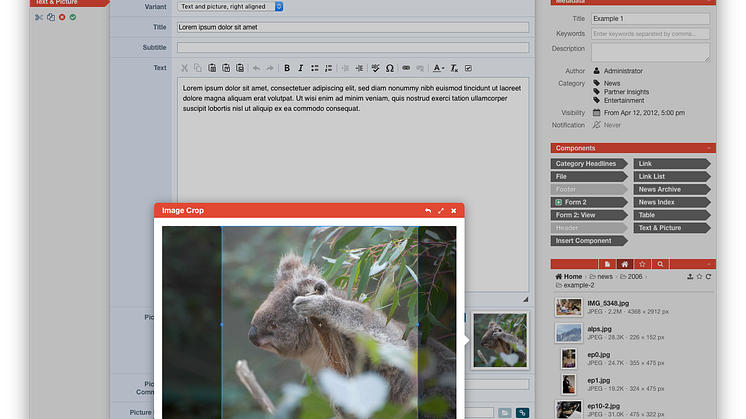Click the unlink icon in toolbar

coord(420,68)
